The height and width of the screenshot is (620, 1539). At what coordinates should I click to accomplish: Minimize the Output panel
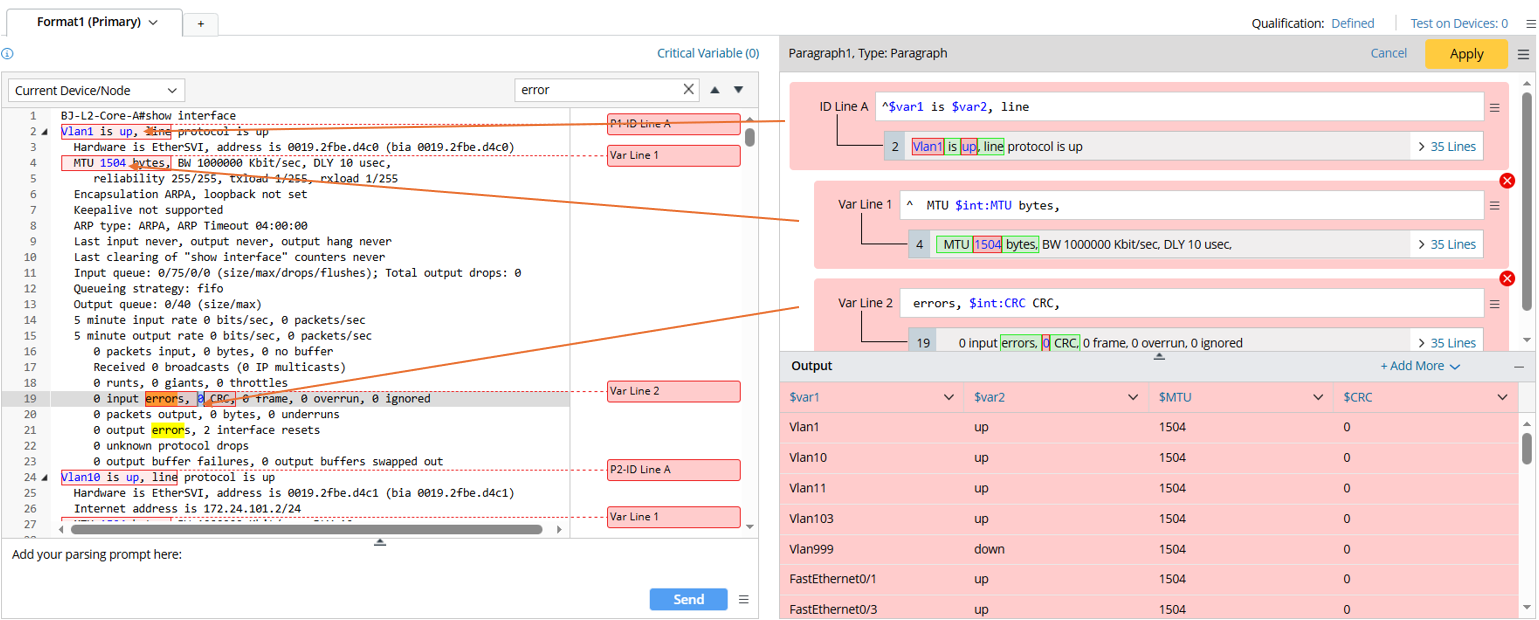[1519, 367]
